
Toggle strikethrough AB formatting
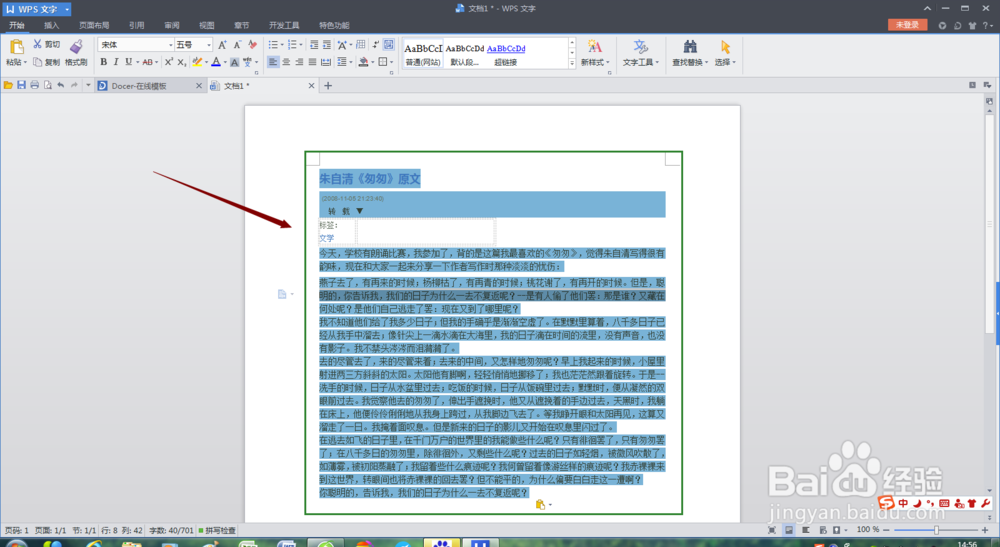[147, 62]
